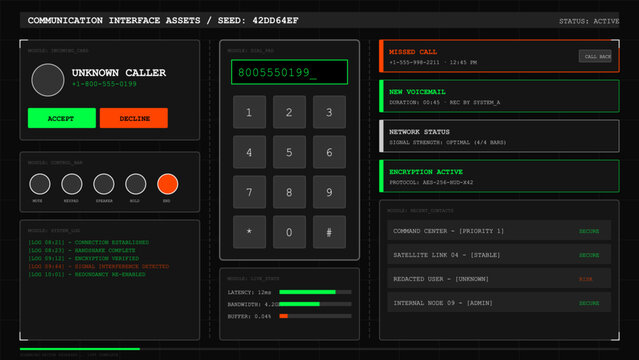This screenshot has width=639, height=360.
Task: Dial digit 5 on the keypad
Action: (x=289, y=152)
